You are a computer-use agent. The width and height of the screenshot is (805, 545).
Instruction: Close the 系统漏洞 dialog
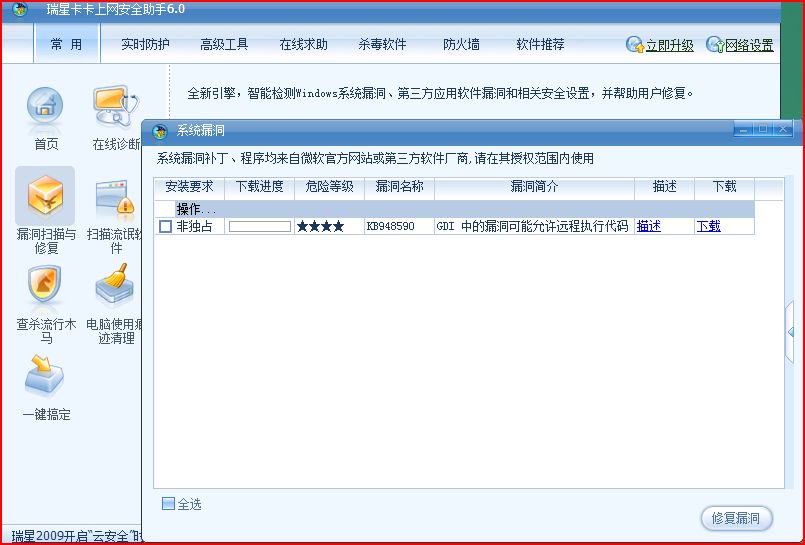pyautogui.click(x=783, y=129)
